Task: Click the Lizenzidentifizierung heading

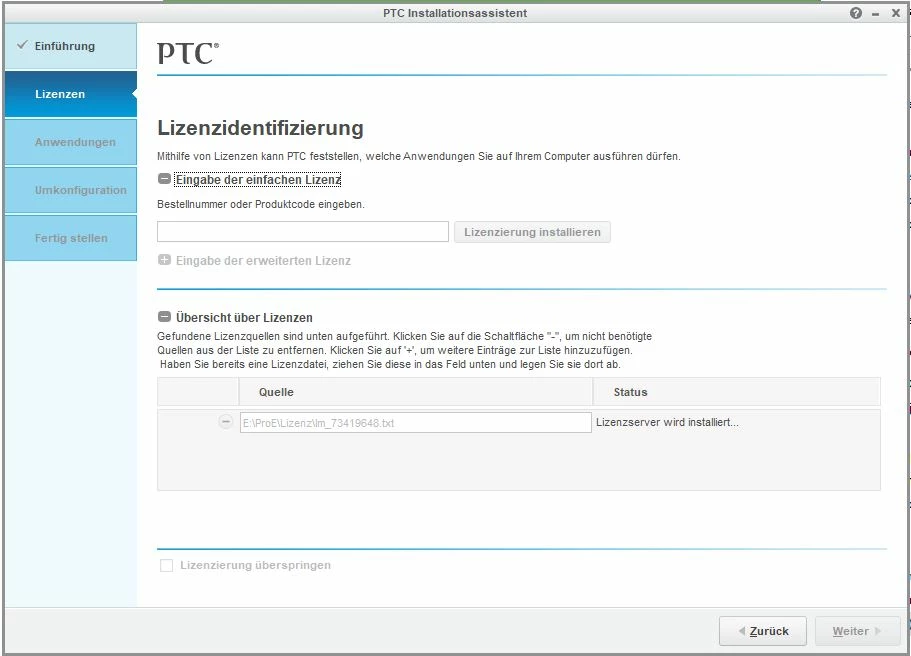Action: click(x=260, y=128)
